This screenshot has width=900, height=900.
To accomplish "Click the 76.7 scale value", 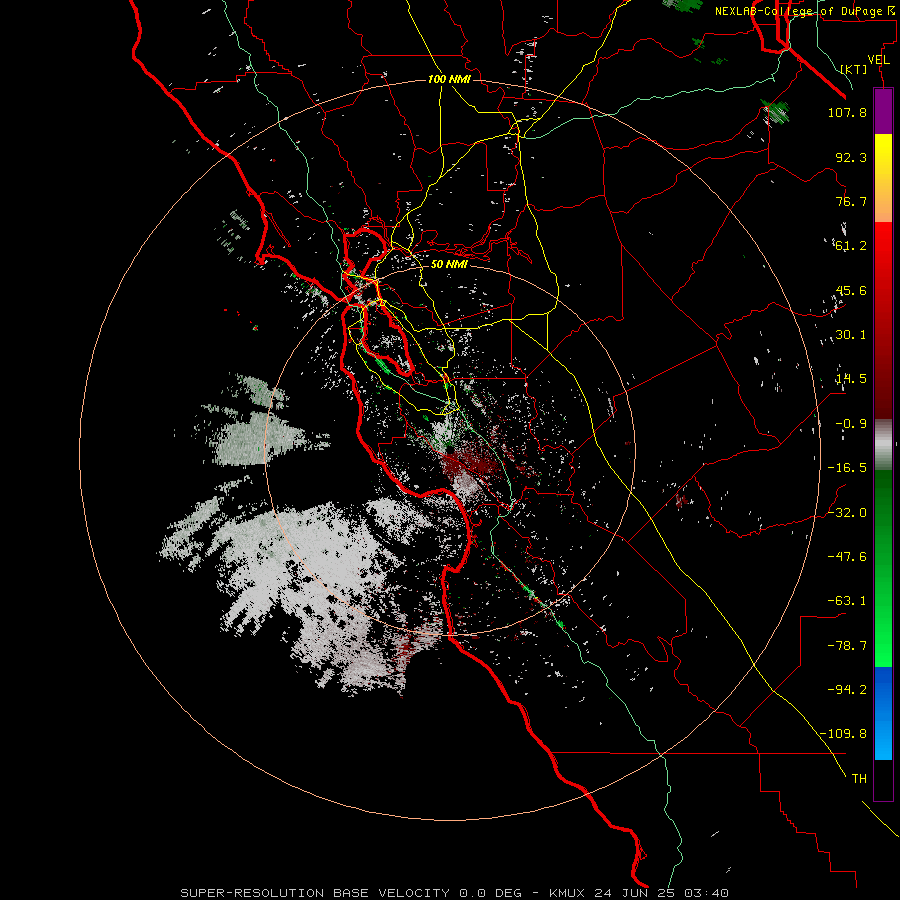I will [x=851, y=201].
